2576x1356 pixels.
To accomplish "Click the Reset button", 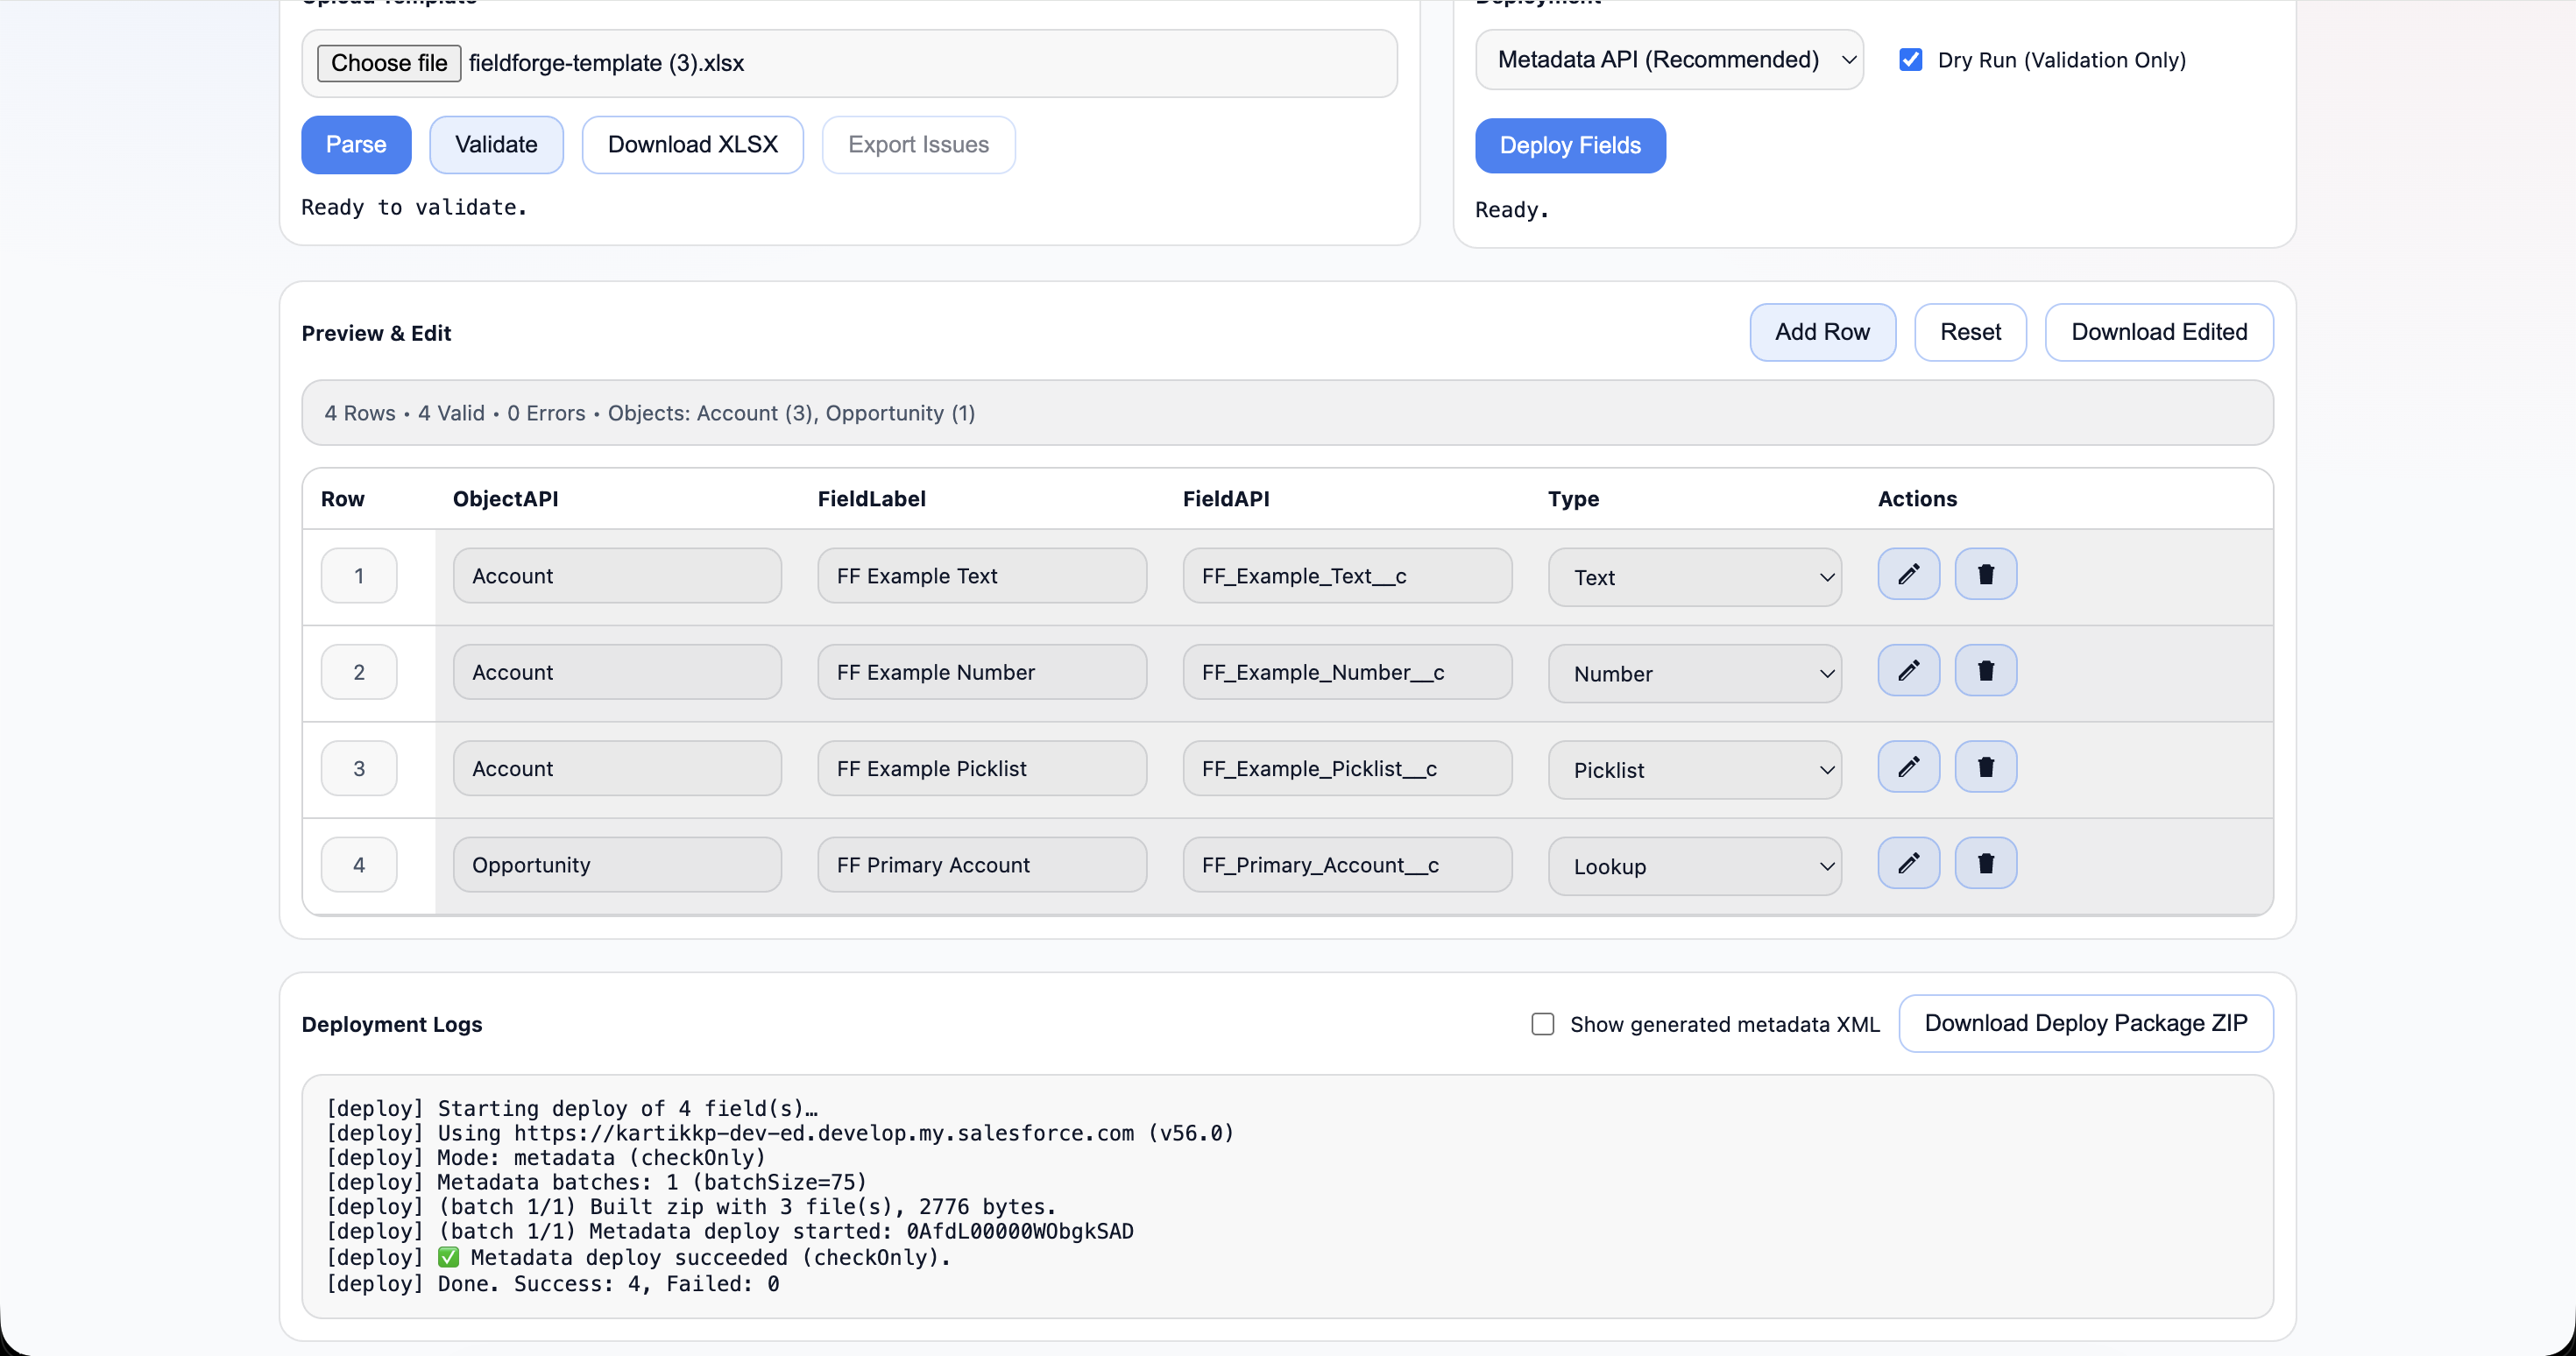I will [1970, 332].
